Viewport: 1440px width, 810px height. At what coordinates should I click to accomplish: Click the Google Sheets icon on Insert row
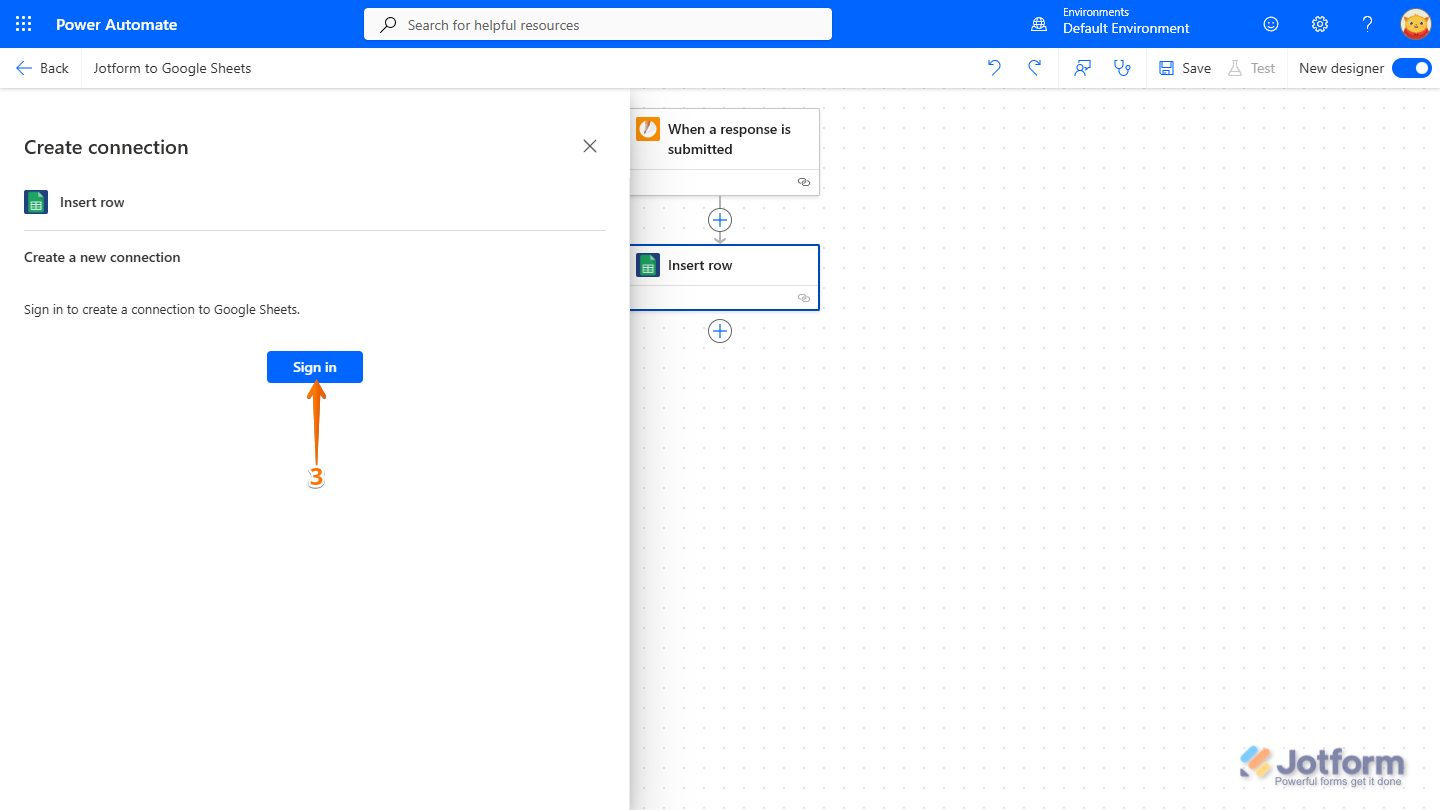click(647, 265)
